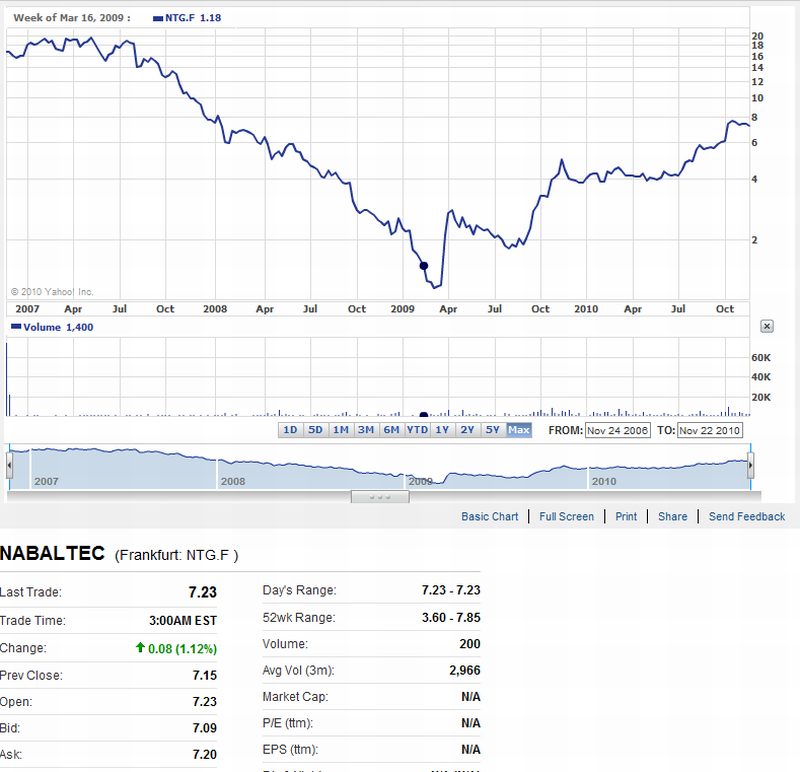Click the Market Cap N/A value
The image size is (800, 772).
(x=471, y=696)
